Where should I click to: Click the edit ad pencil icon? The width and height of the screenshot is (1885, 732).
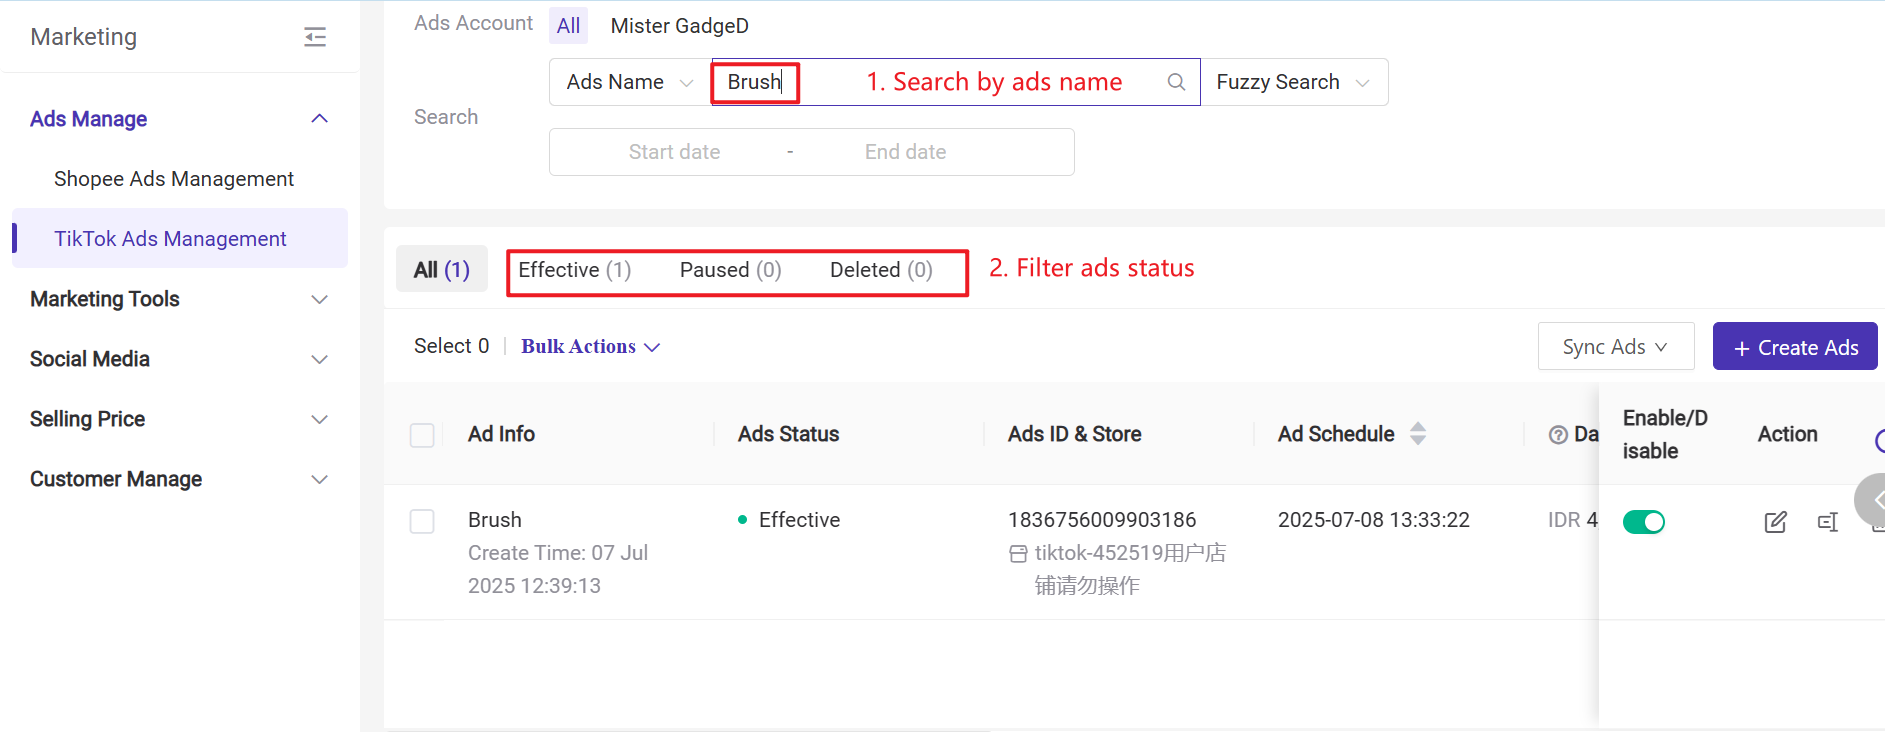click(1775, 522)
